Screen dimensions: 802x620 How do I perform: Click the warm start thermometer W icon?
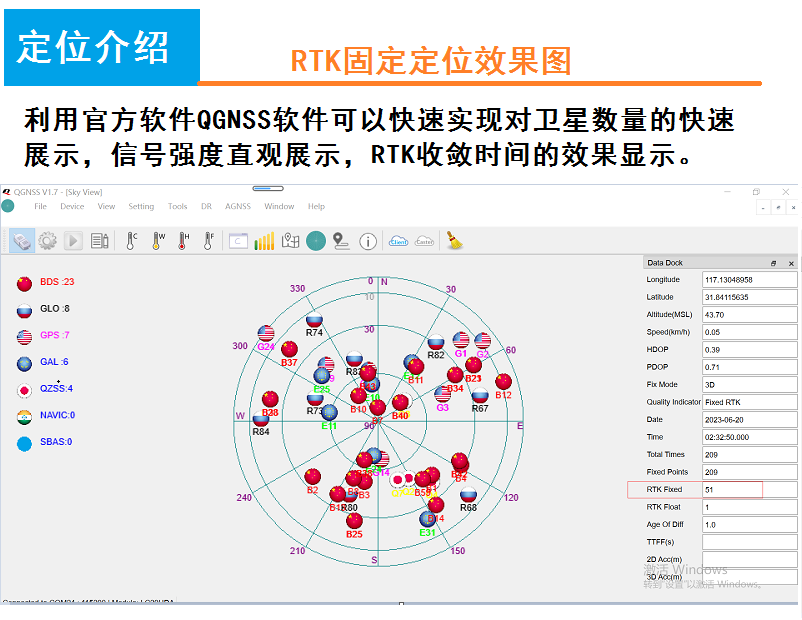click(158, 241)
